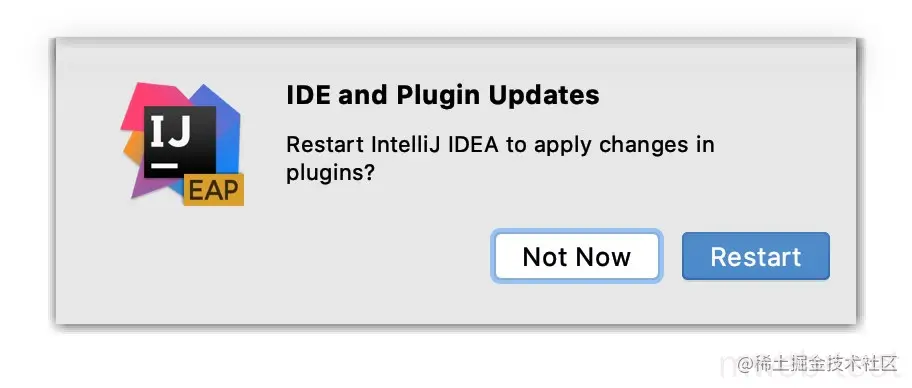The width and height of the screenshot is (912, 388).
Task: Dismiss the dialog with Not Now
Action: [576, 257]
